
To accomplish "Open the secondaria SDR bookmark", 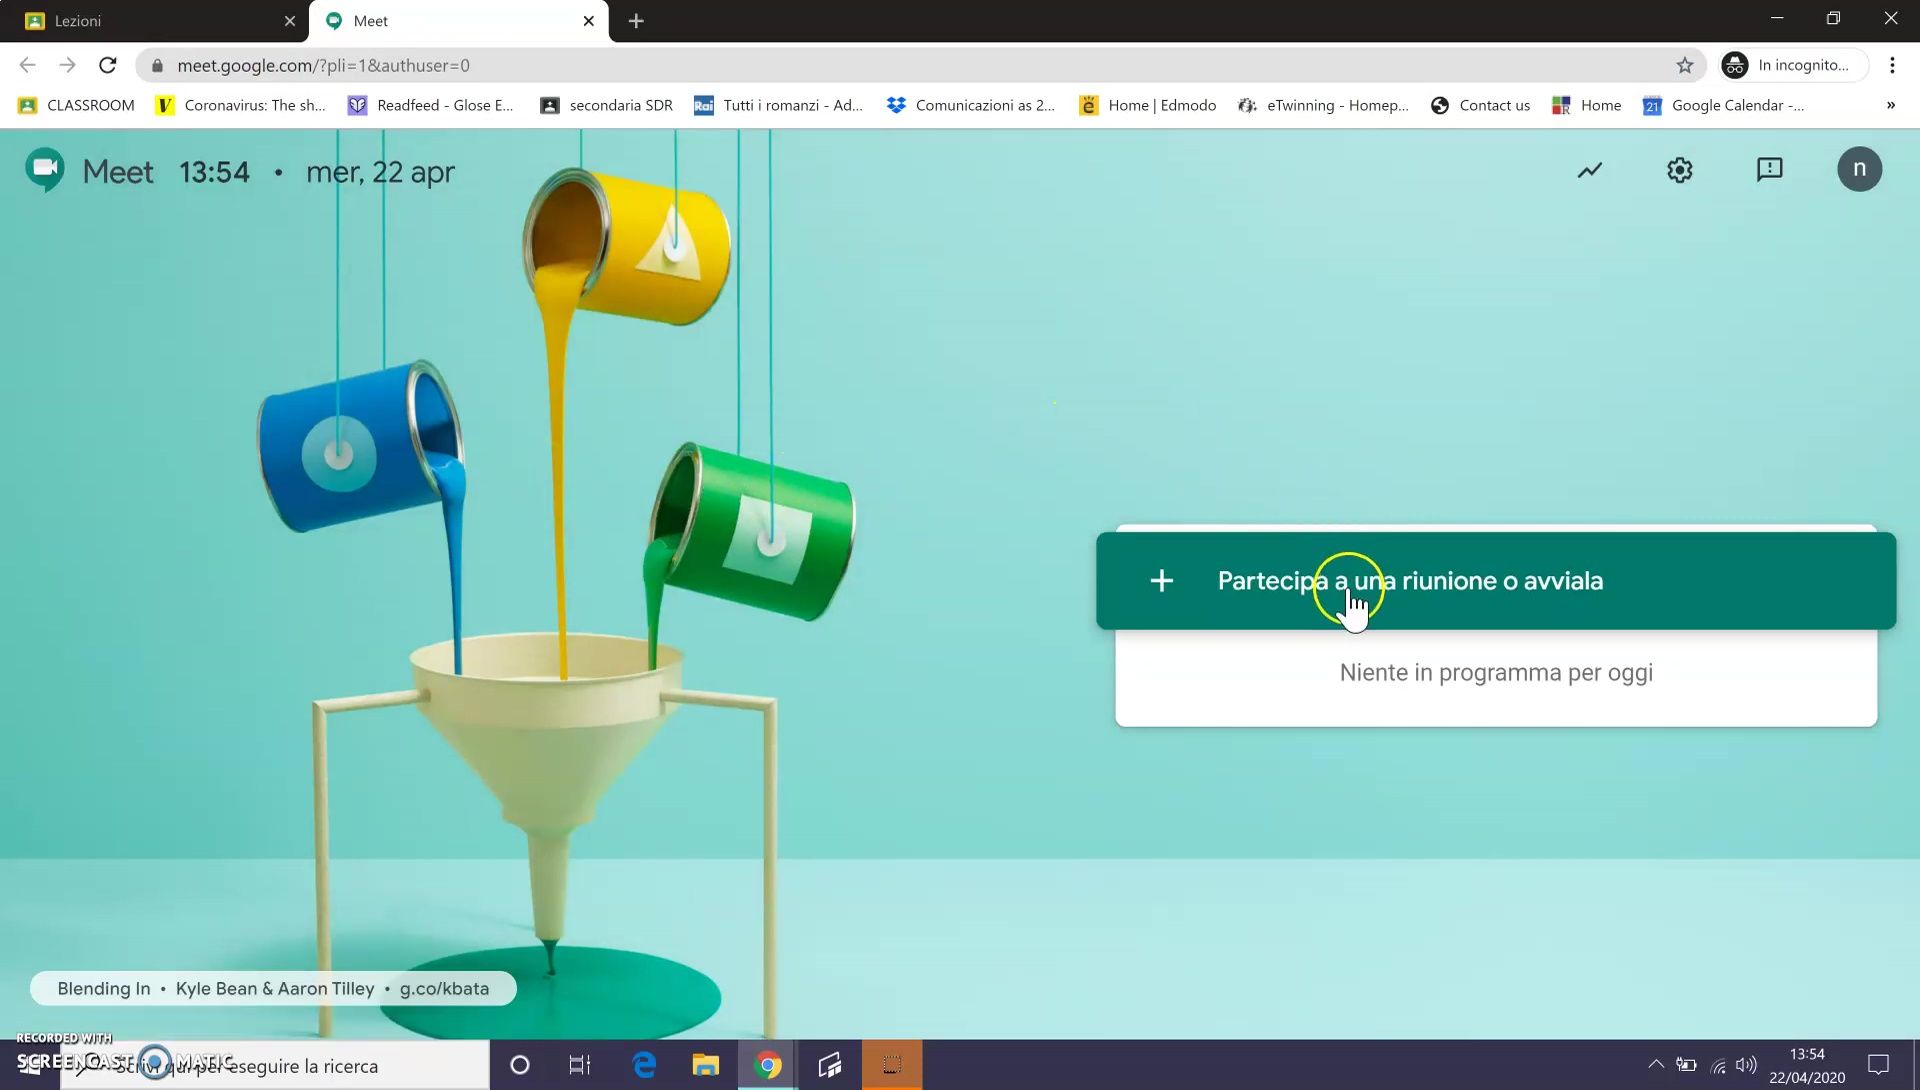I will [606, 105].
